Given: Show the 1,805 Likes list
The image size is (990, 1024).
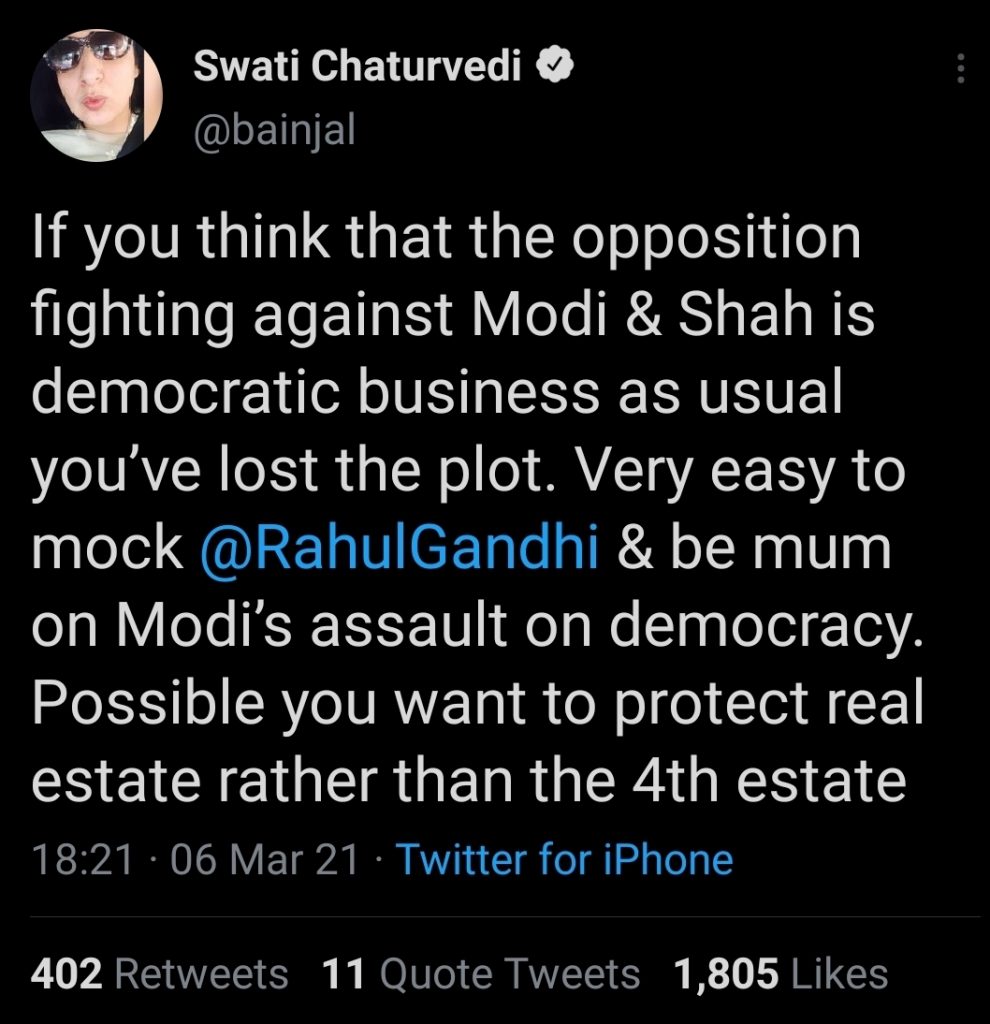Looking at the screenshot, I should pos(781,974).
